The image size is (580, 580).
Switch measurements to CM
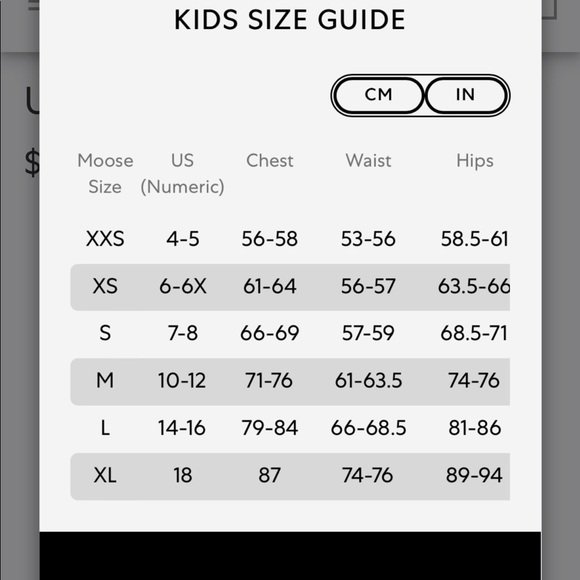point(378,95)
